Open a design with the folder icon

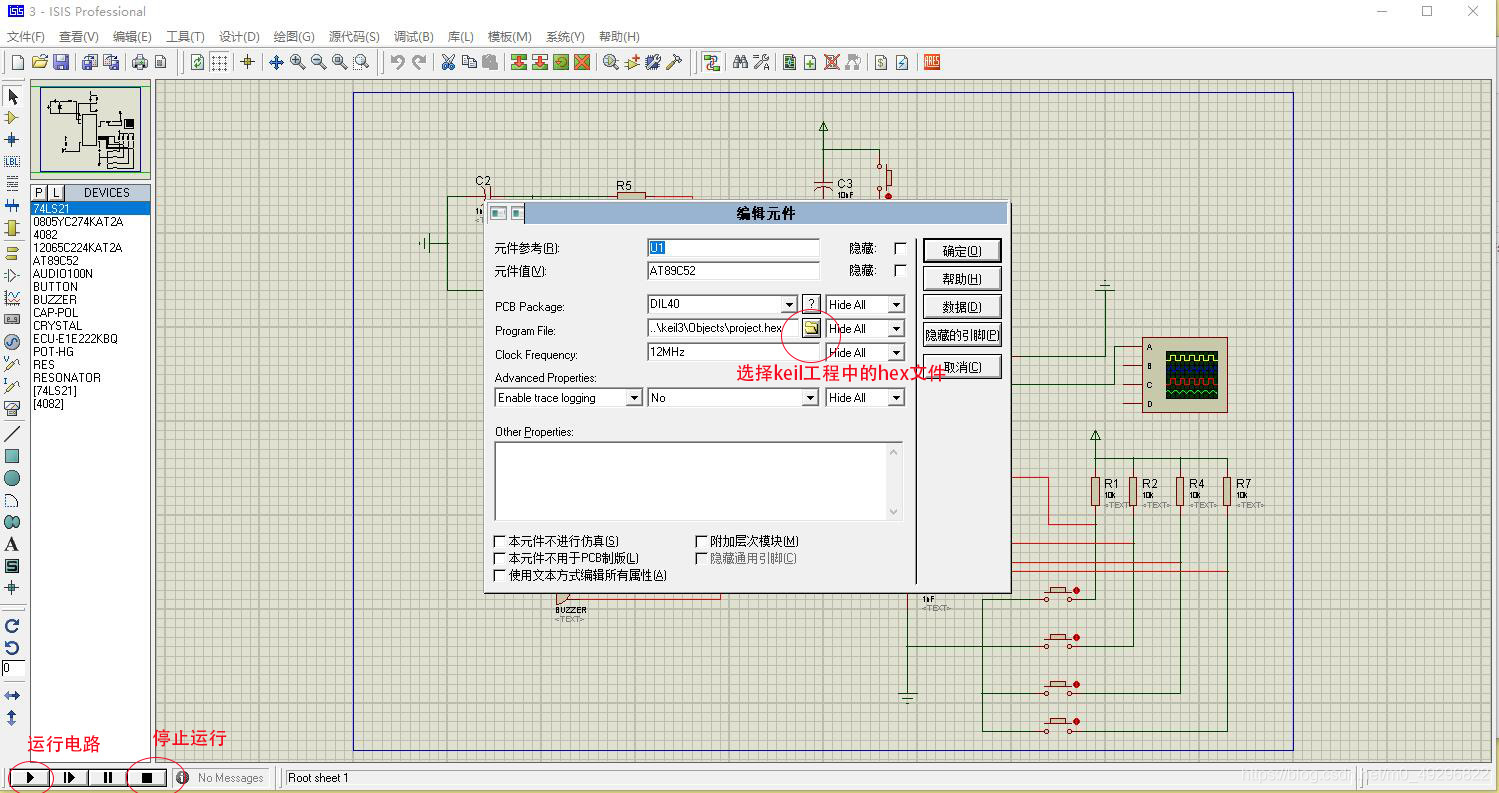tap(39, 62)
